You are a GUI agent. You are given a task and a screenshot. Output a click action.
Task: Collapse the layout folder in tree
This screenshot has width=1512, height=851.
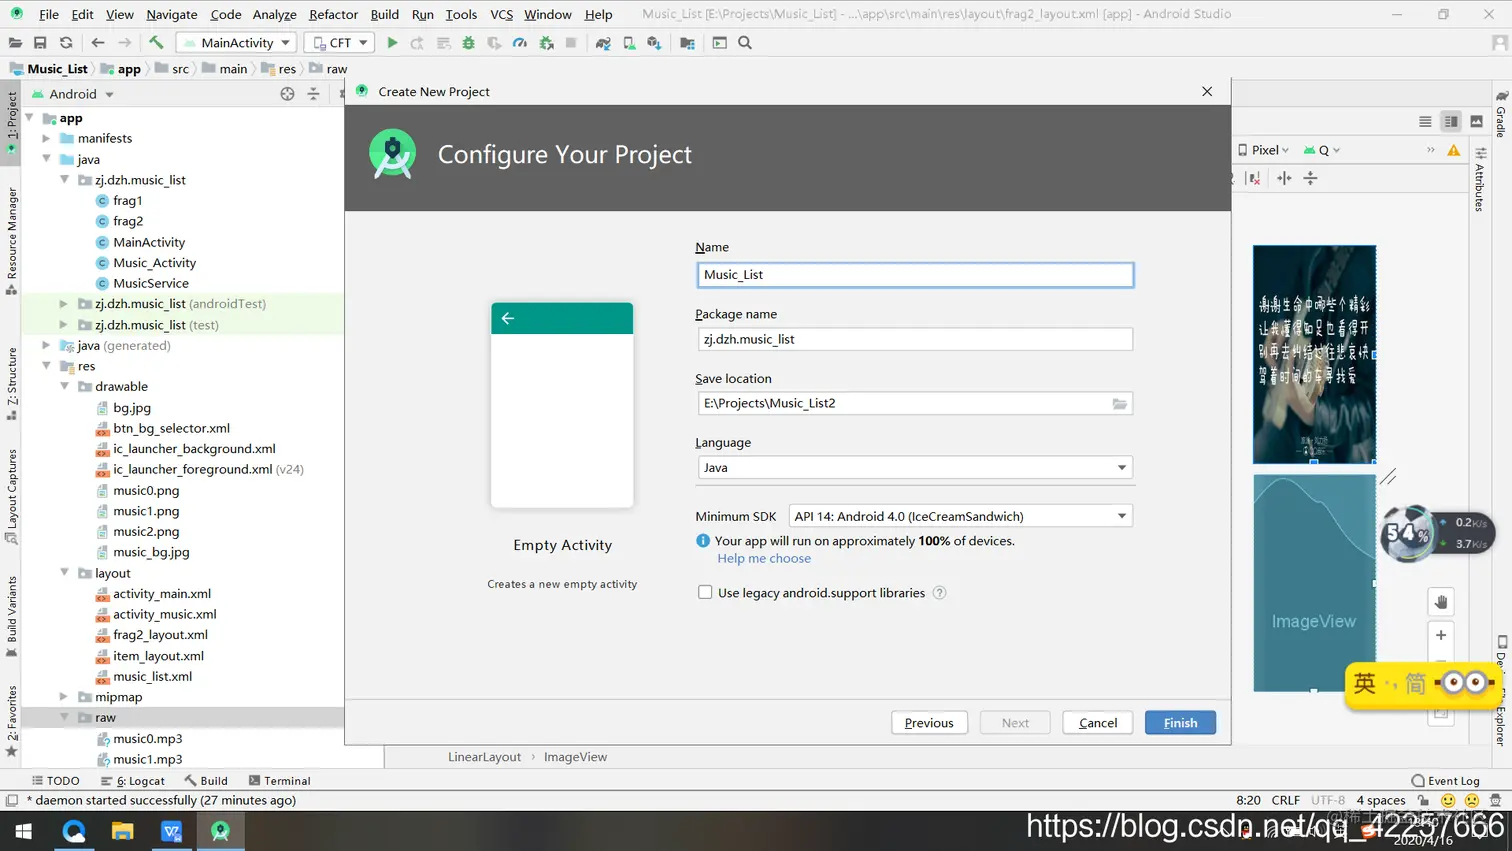[x=65, y=573]
